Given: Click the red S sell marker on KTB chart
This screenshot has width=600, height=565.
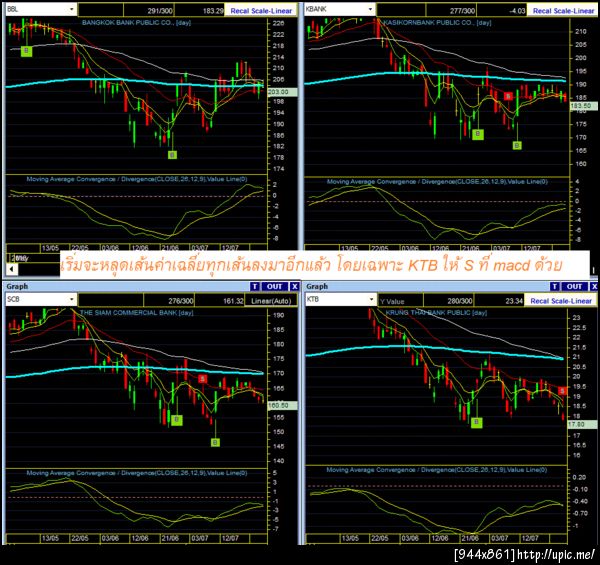Looking at the screenshot, I should click(562, 391).
